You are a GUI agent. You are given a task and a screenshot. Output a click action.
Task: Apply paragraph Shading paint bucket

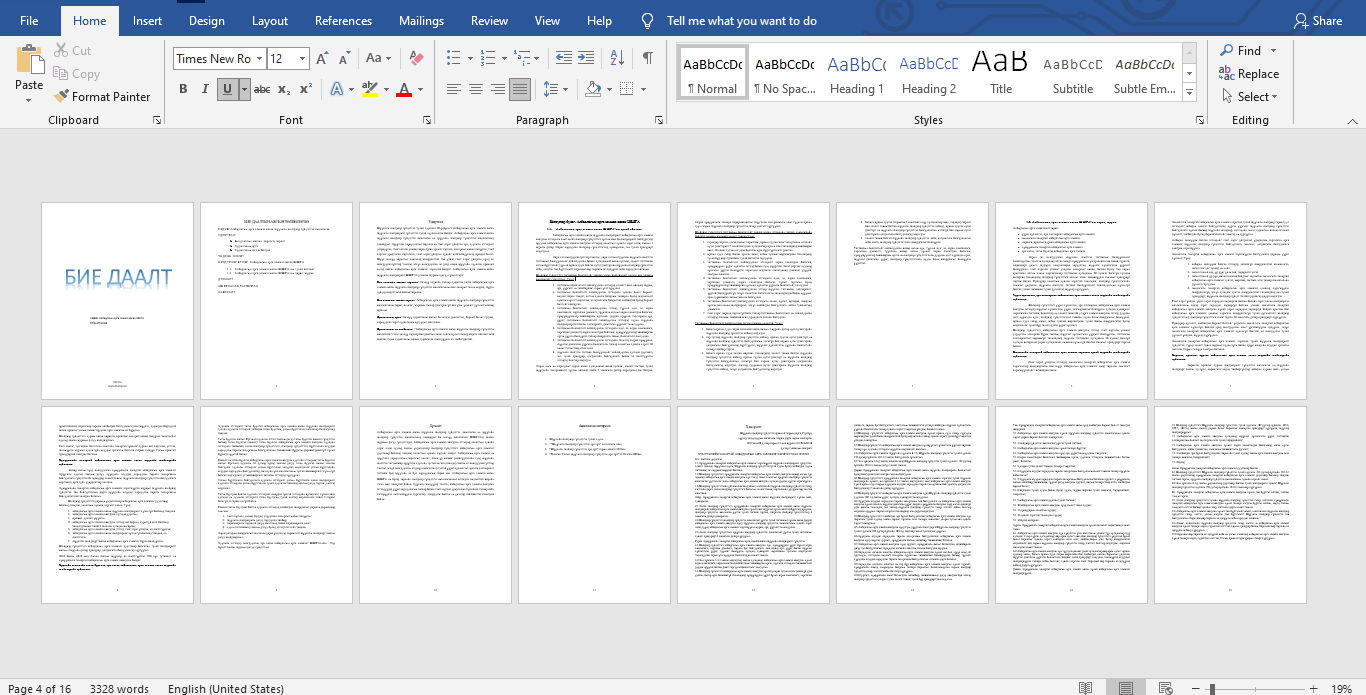(592, 89)
